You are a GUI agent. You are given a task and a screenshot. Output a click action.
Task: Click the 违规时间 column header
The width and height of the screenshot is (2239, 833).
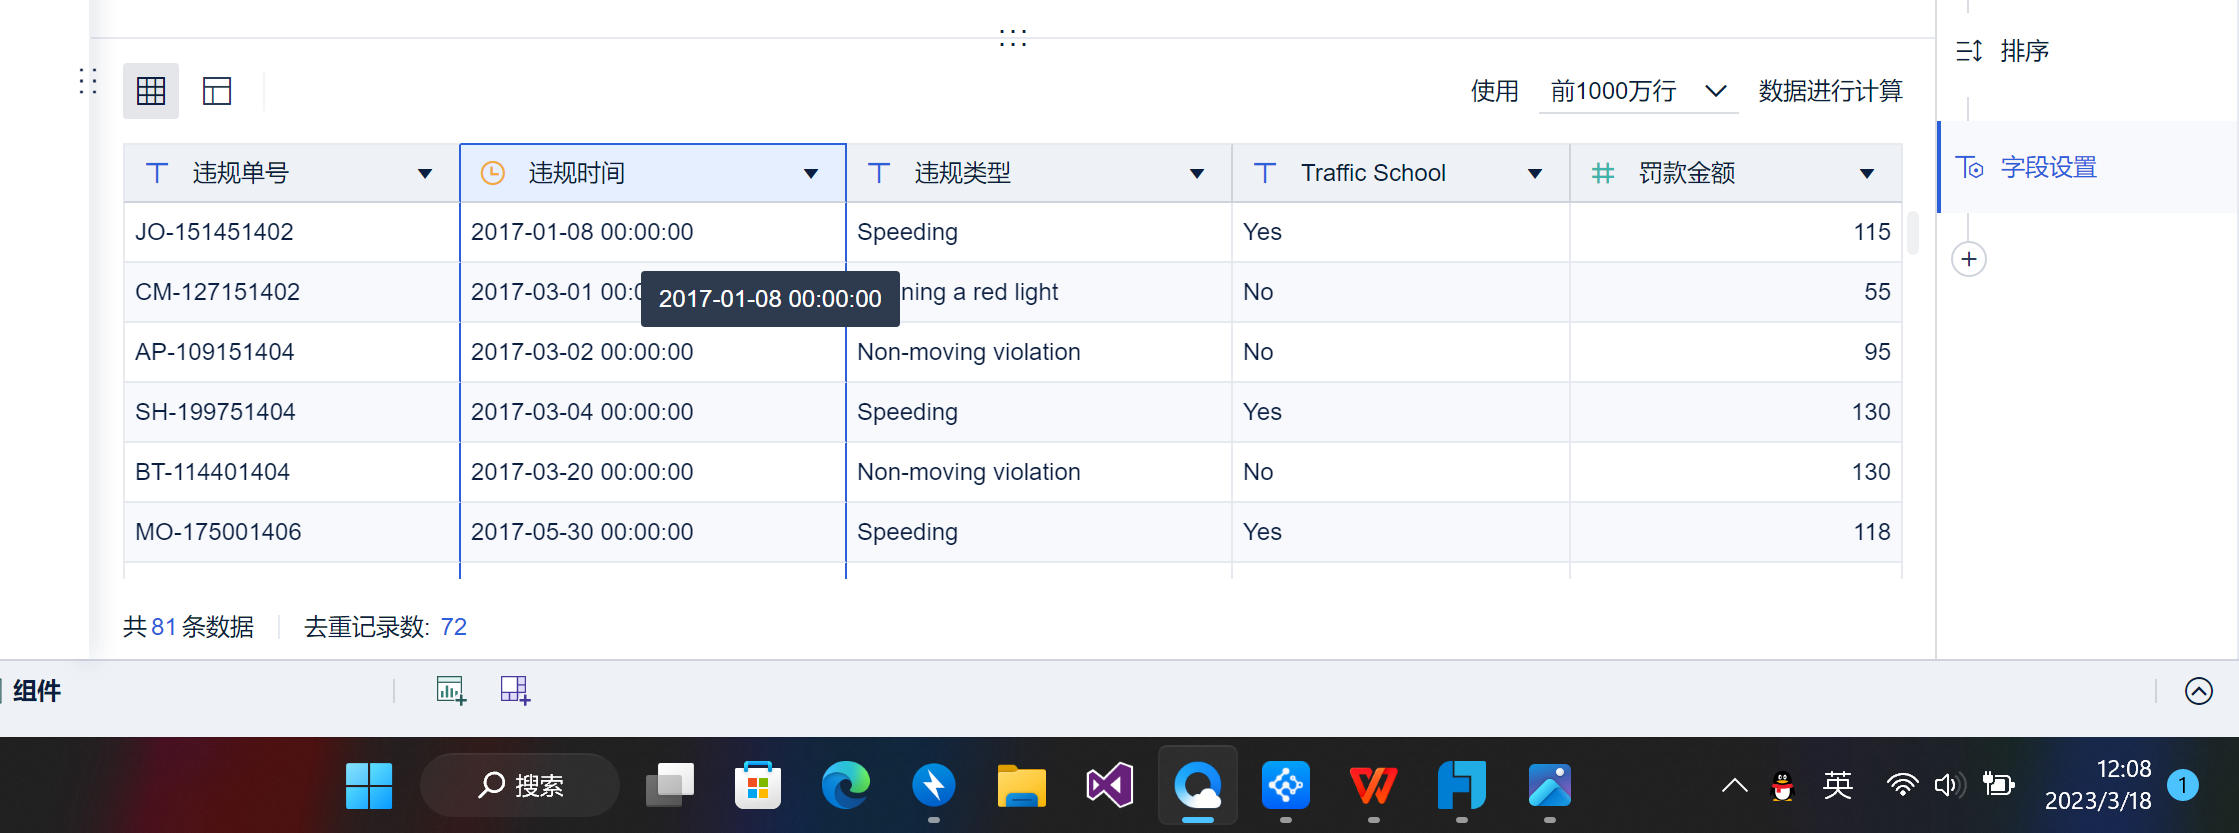(653, 173)
